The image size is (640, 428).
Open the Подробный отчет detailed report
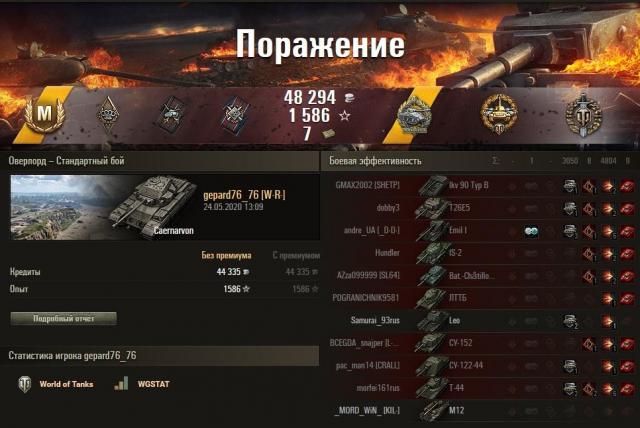coord(64,319)
